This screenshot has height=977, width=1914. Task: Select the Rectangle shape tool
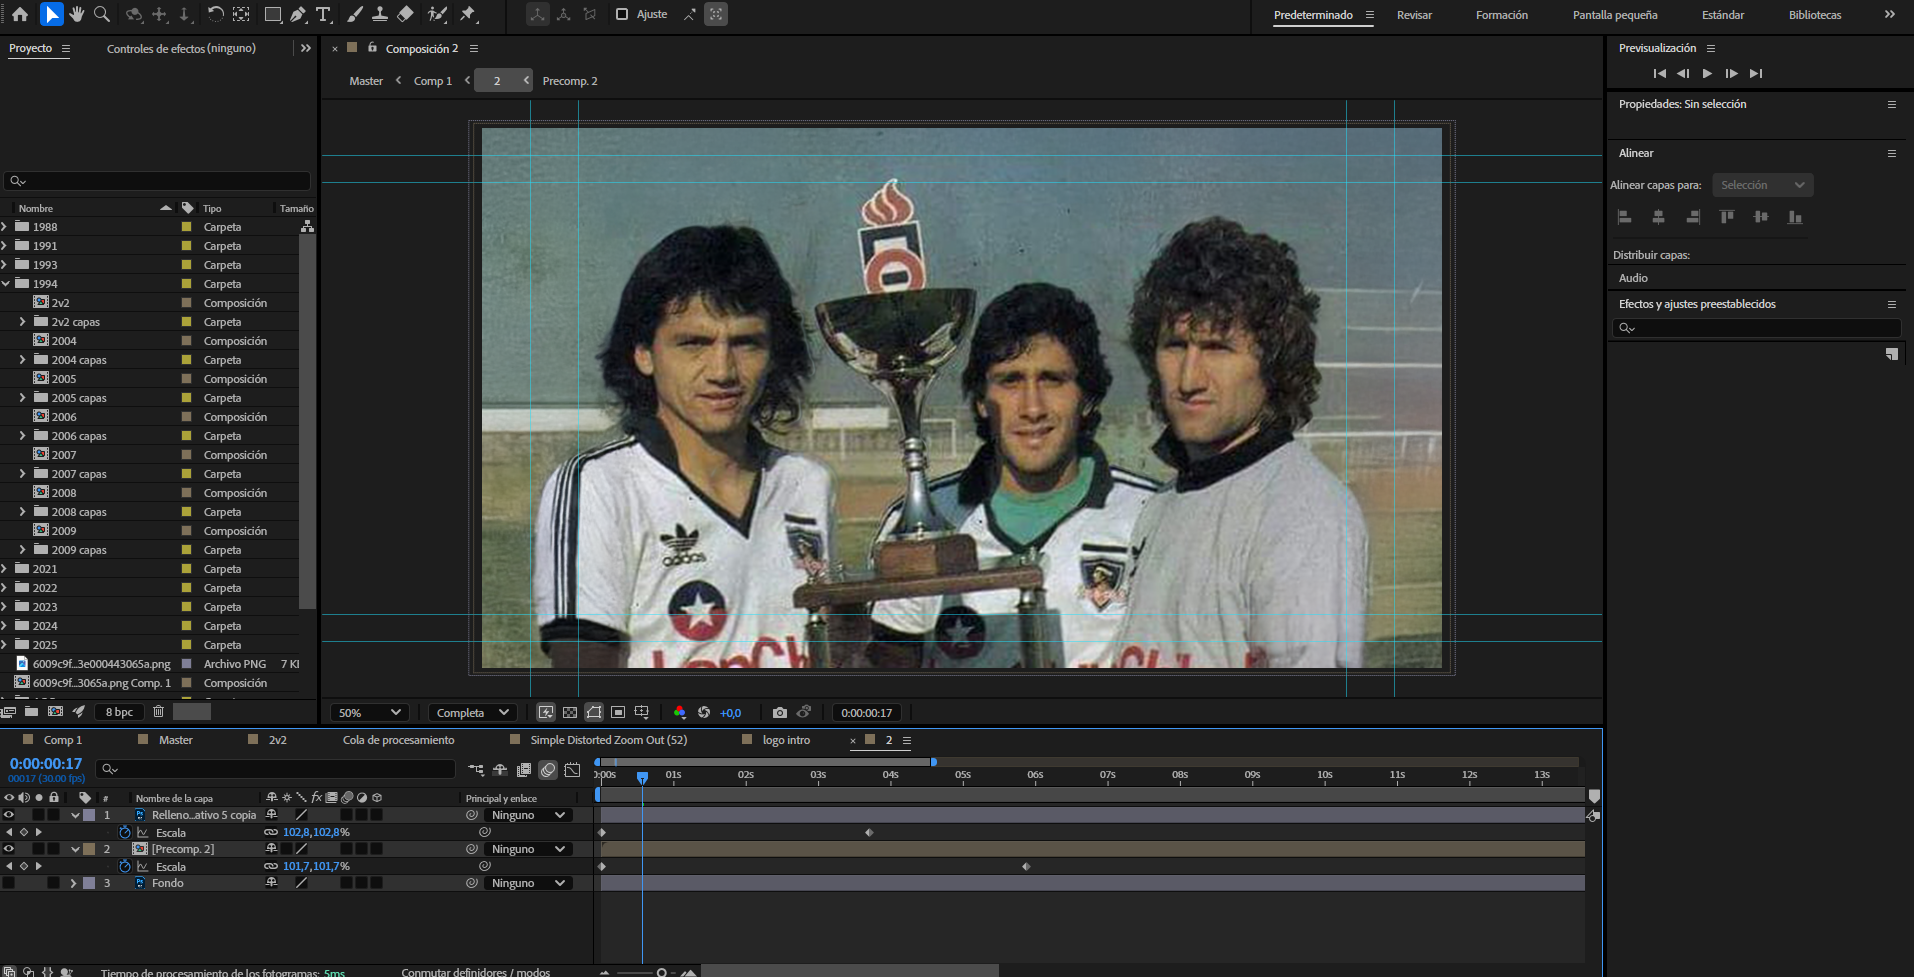pyautogui.click(x=272, y=14)
